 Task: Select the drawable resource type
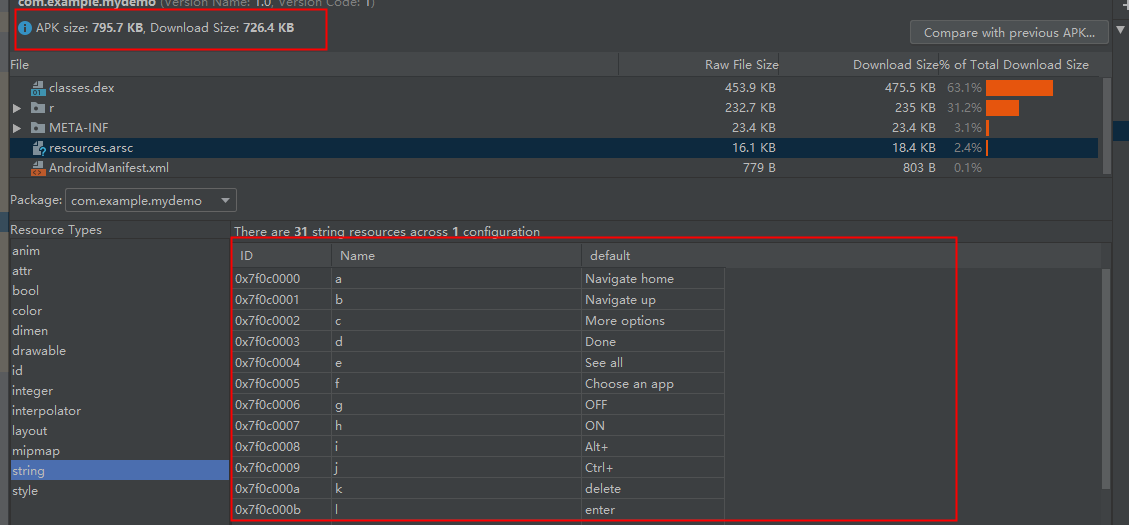coord(39,351)
